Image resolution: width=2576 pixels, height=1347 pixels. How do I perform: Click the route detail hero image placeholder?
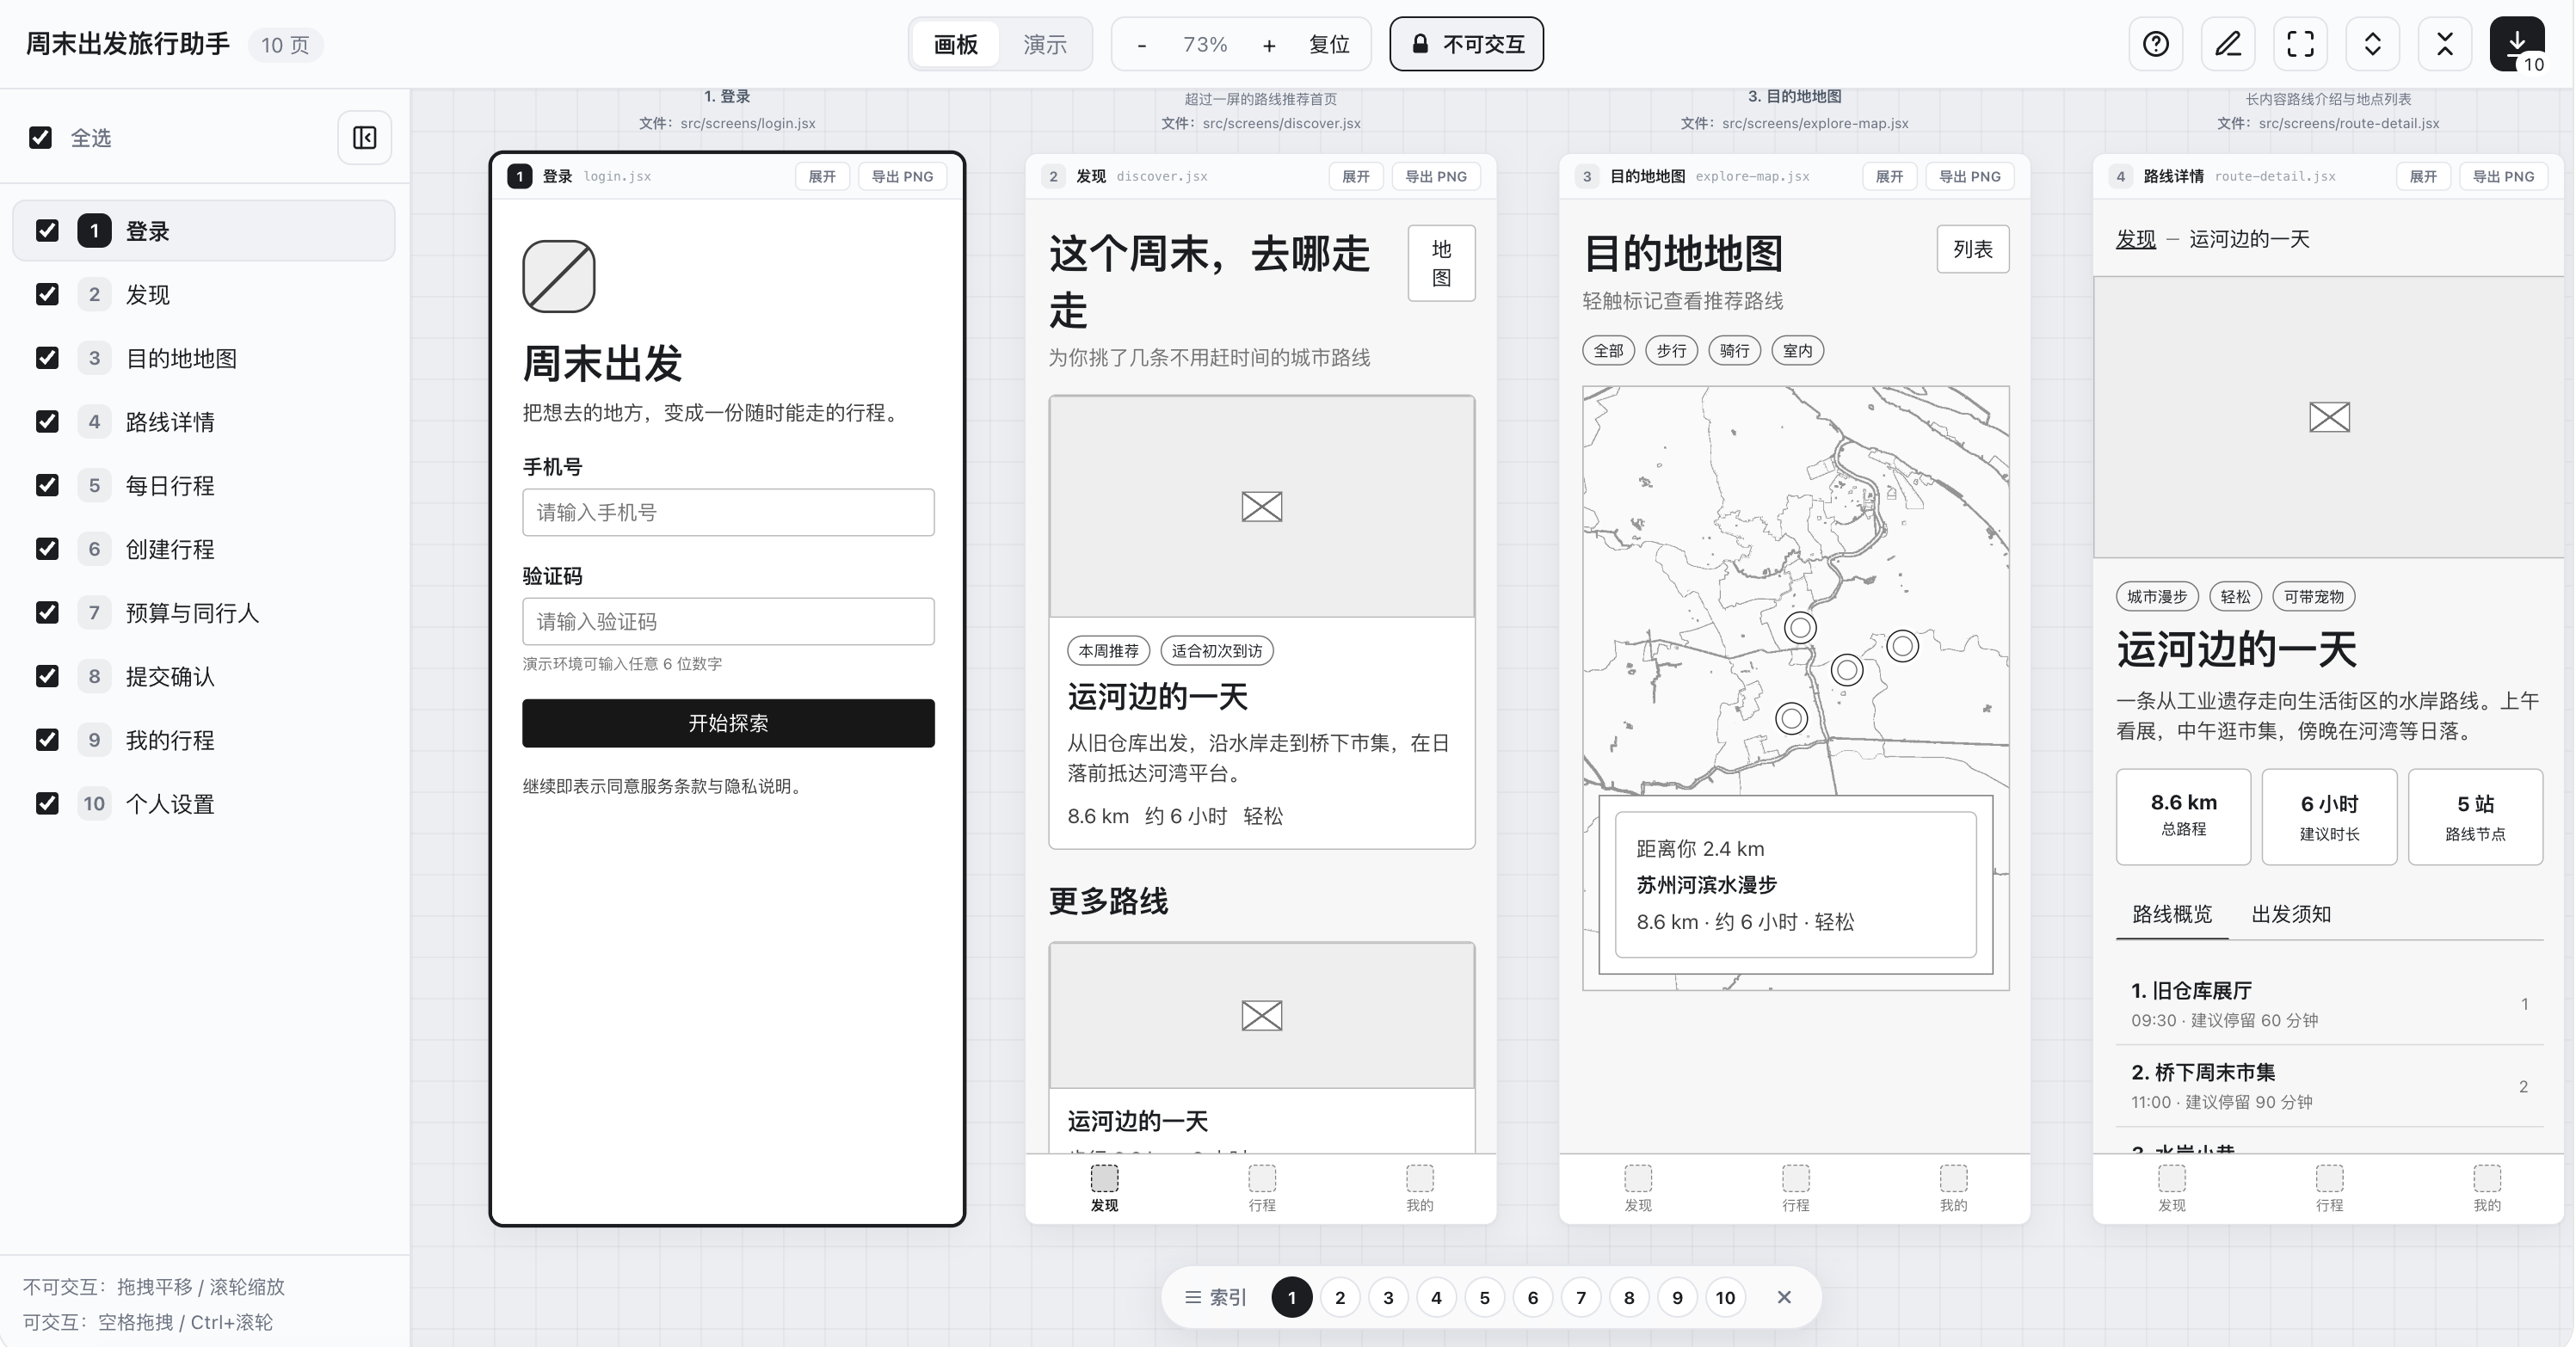click(x=2329, y=417)
